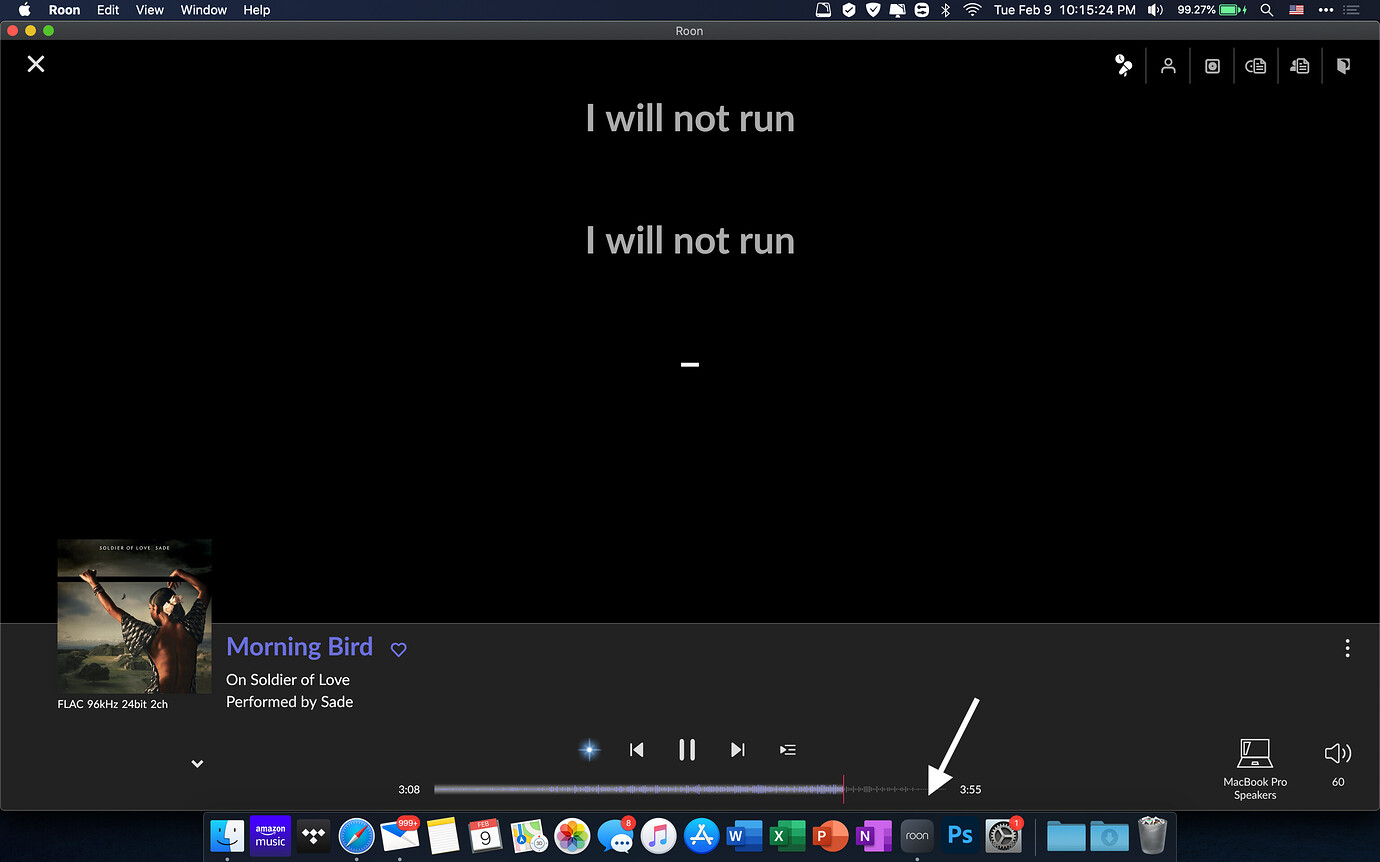Viewport: 1380px width, 862px height.
Task: Pause playback with the pause button
Action: point(687,749)
